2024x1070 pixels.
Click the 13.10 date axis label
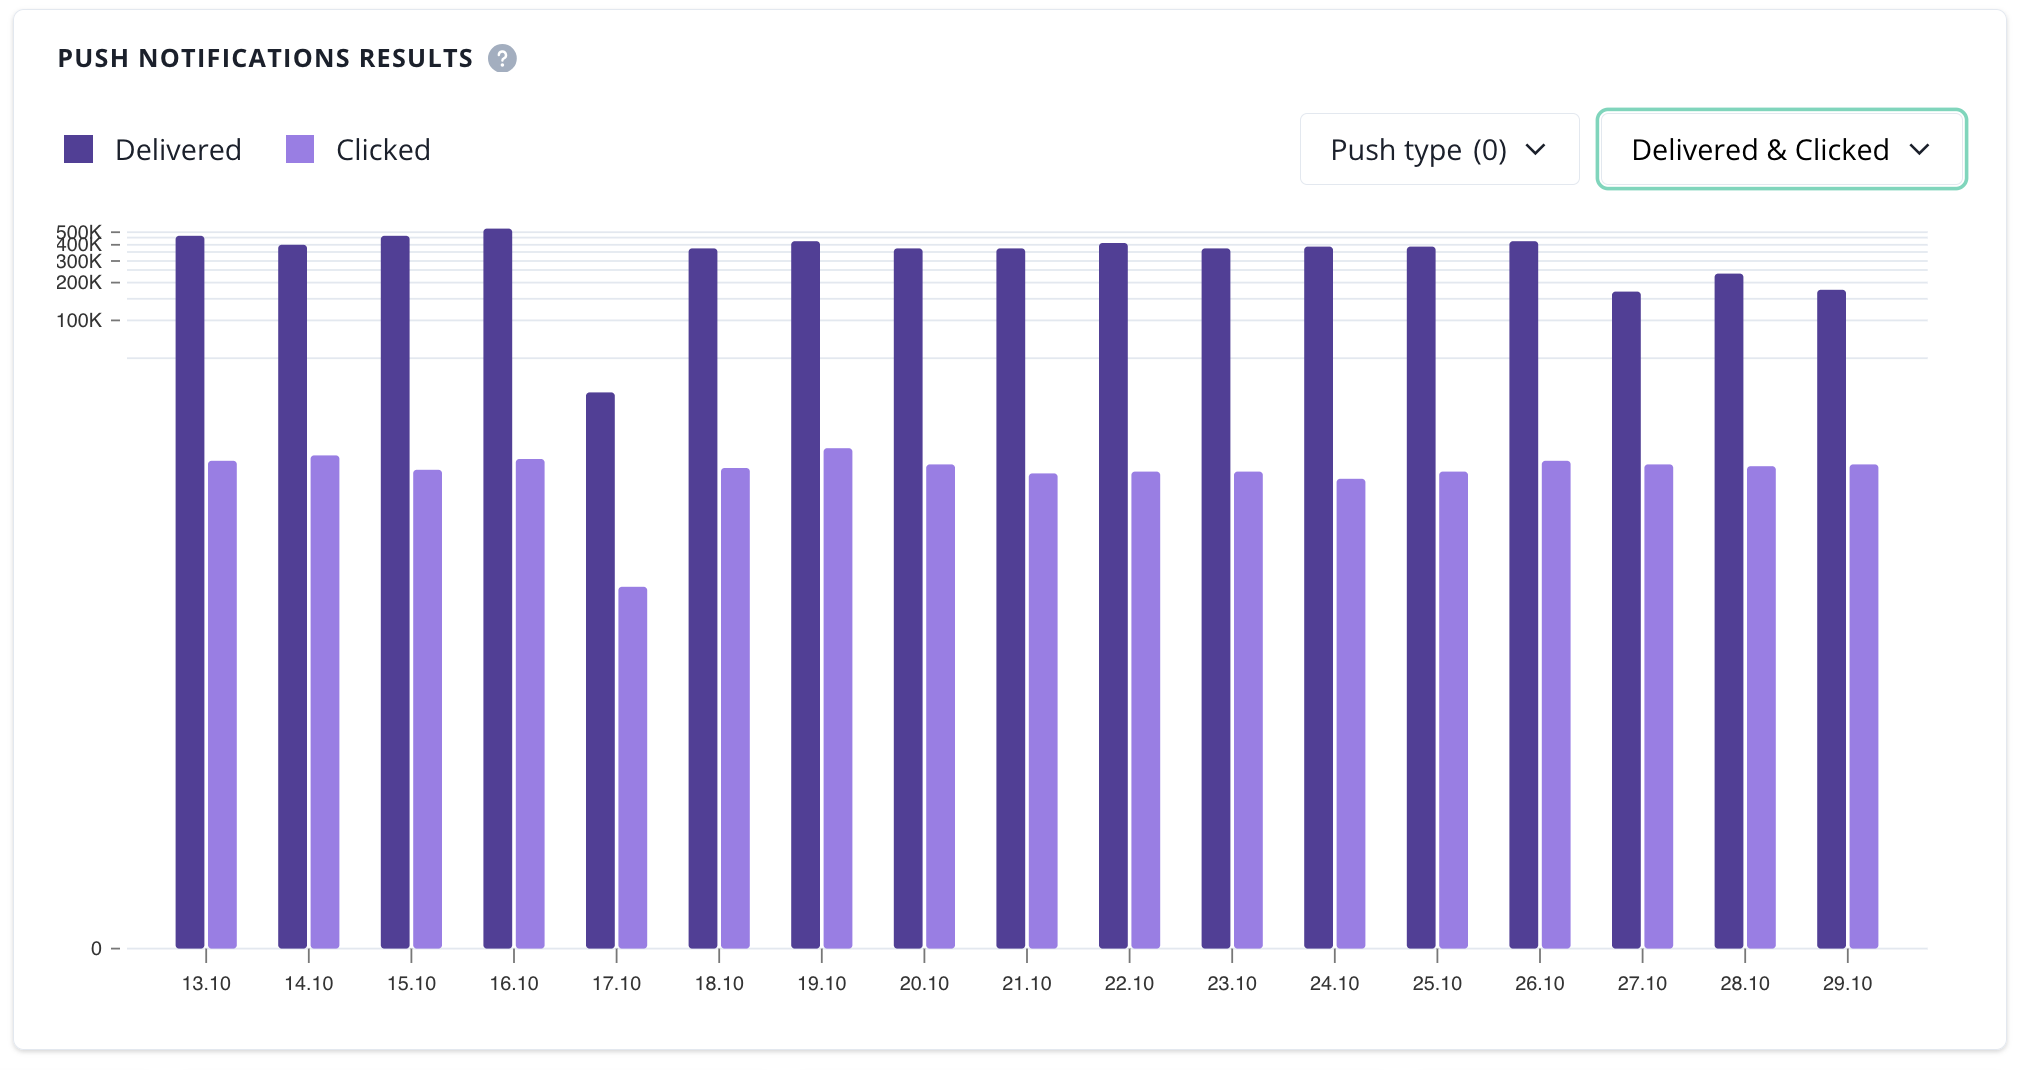coord(206,984)
